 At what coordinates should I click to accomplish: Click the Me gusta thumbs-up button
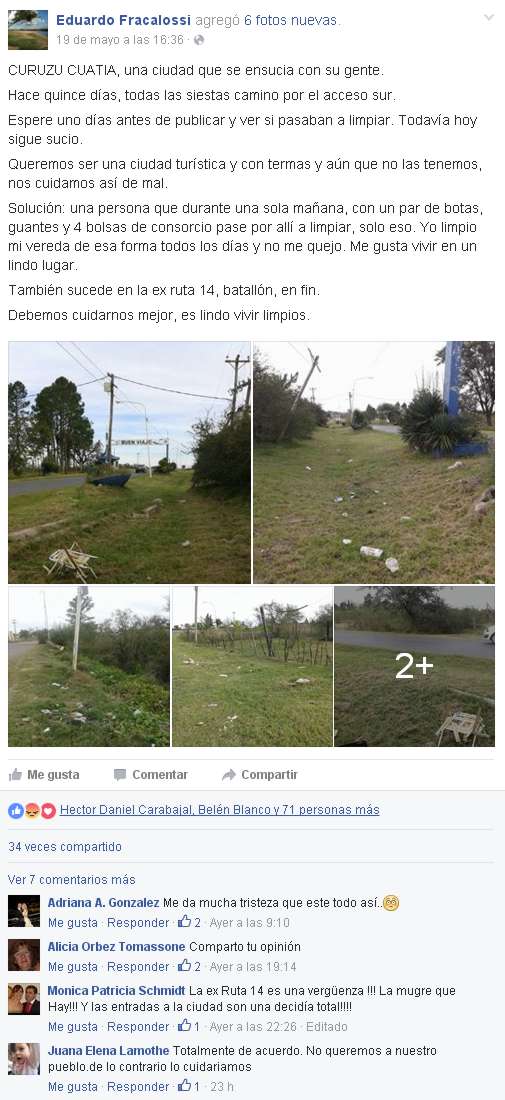(43, 774)
